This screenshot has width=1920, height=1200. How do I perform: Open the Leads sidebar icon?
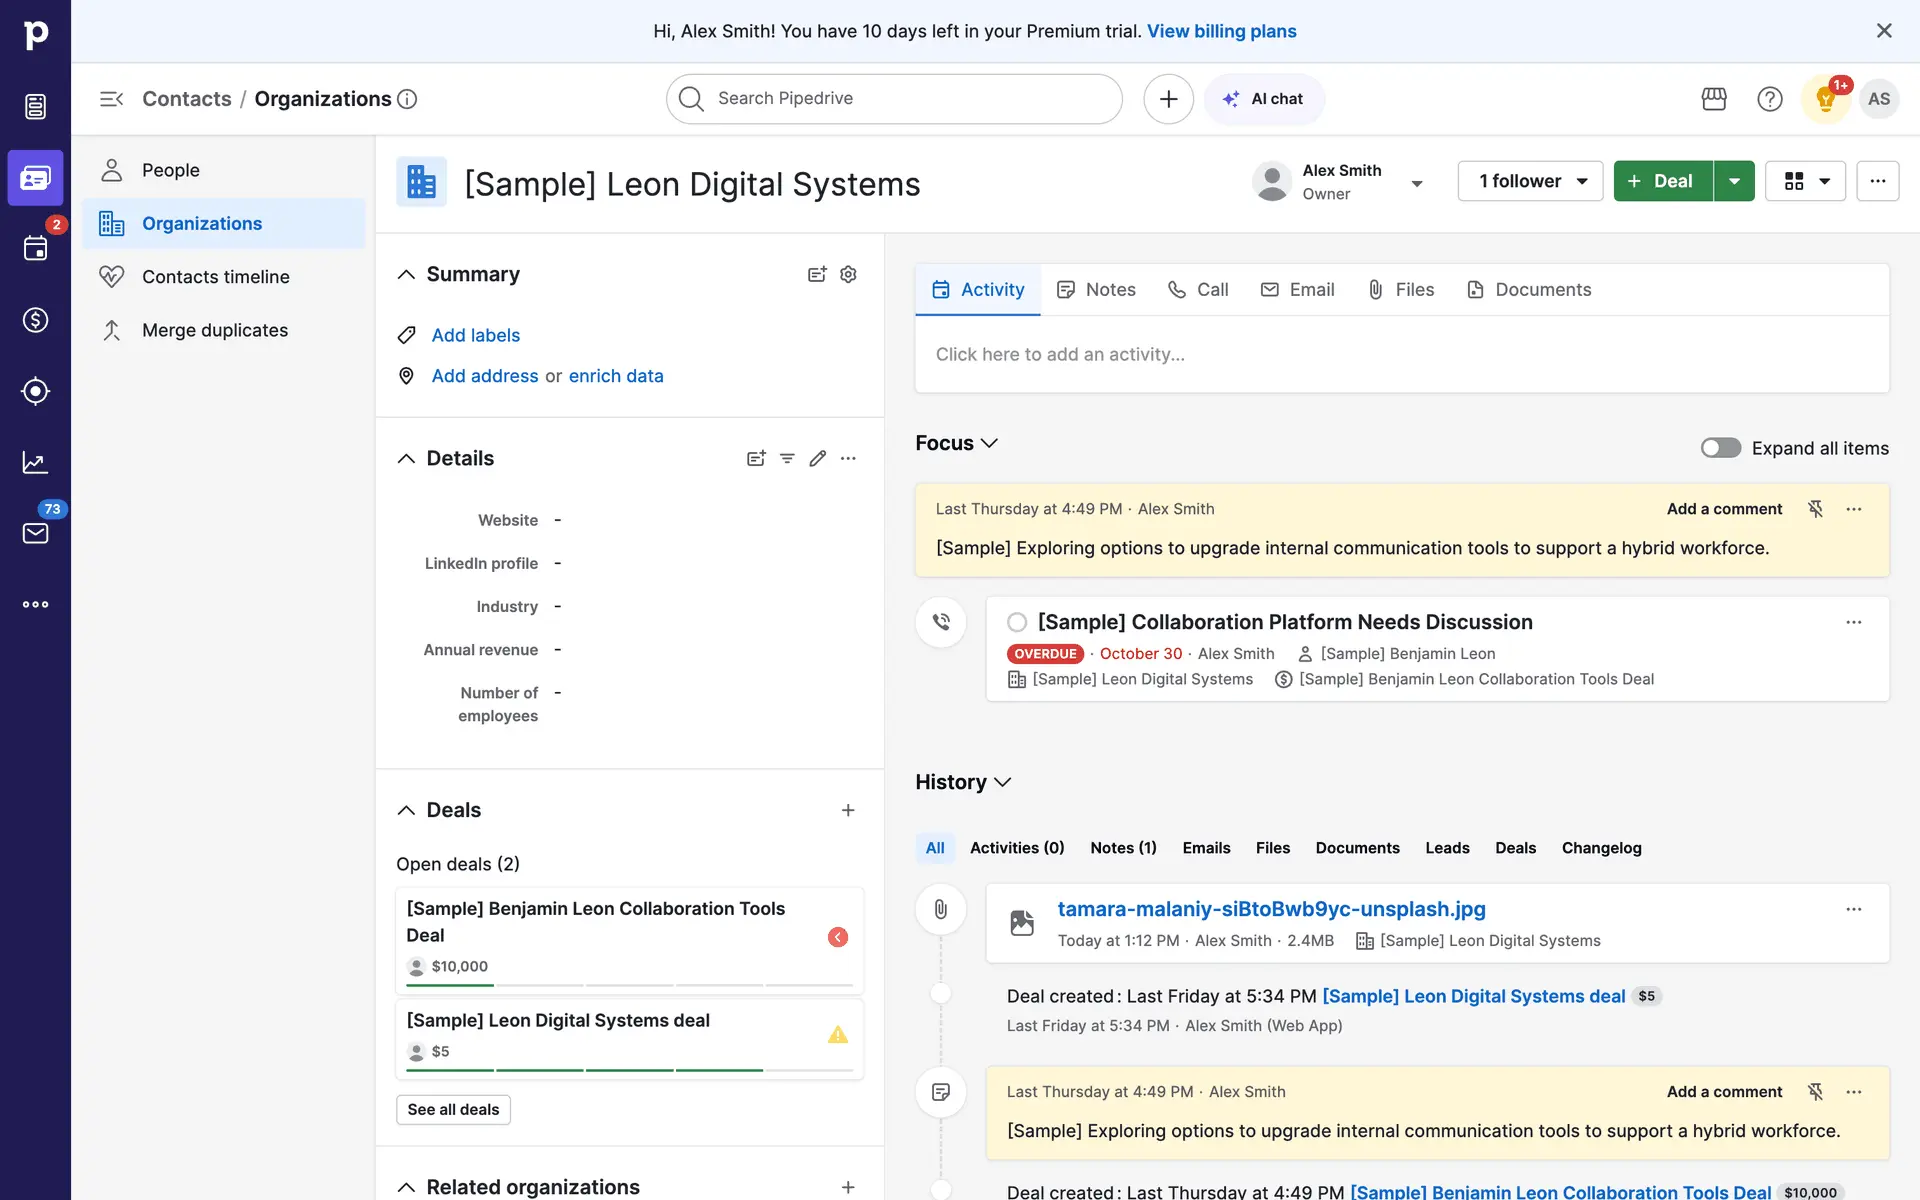35,391
